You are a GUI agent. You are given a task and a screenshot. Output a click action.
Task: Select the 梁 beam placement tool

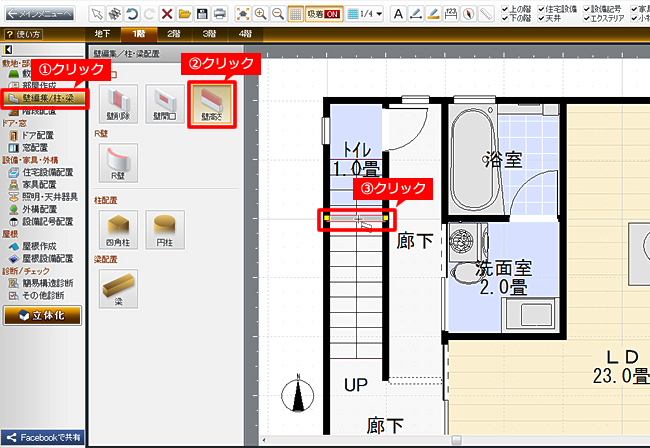click(x=119, y=289)
